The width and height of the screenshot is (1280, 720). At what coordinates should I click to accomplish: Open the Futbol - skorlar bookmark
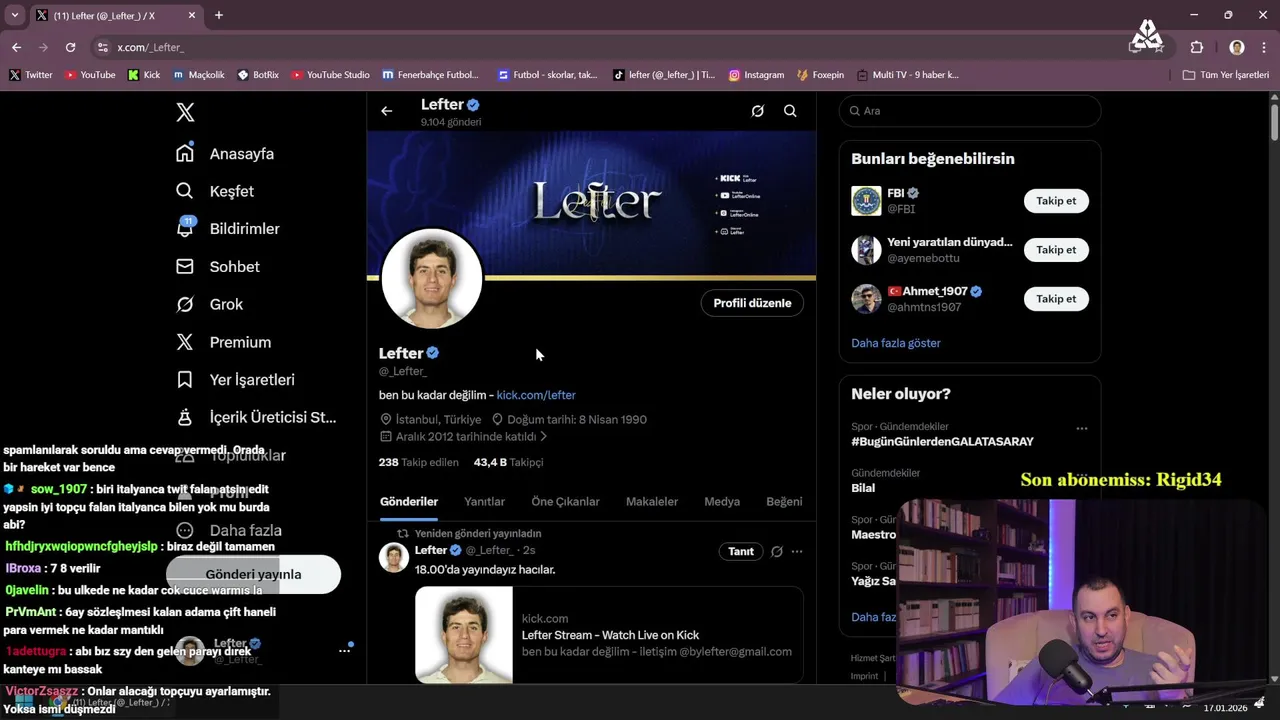[x=547, y=75]
